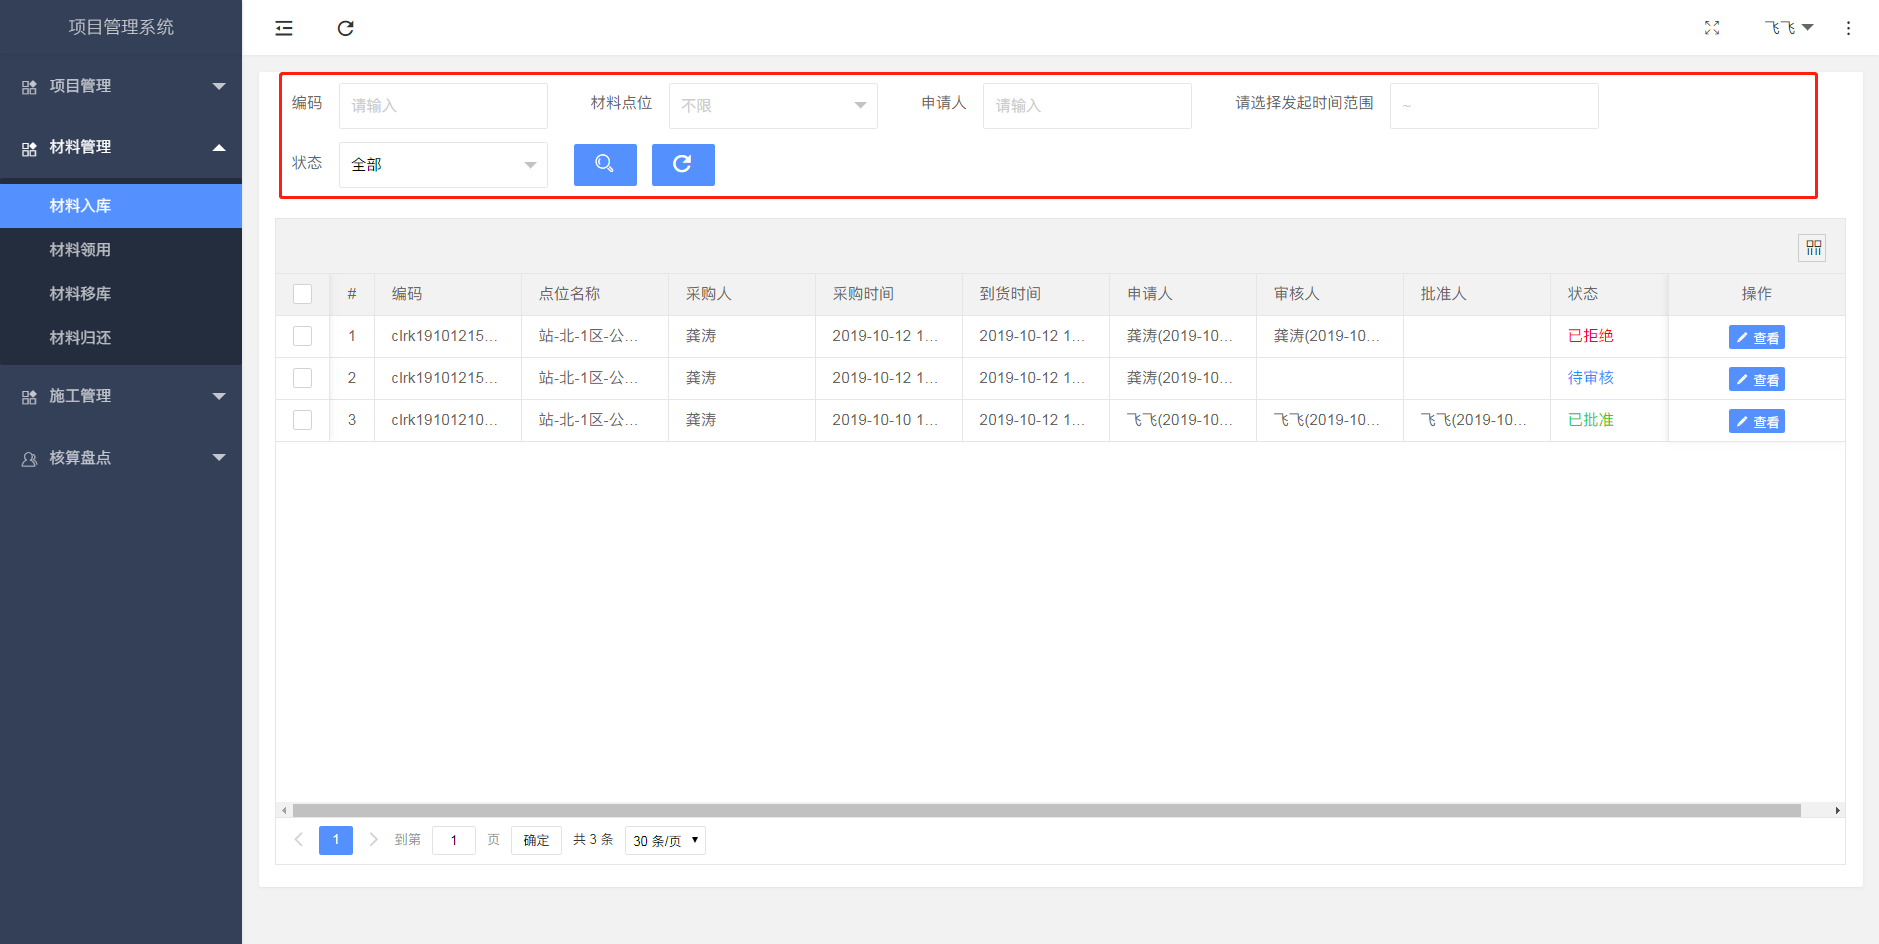Click the 项目管理系统 title
The image size is (1879, 944).
121,27
